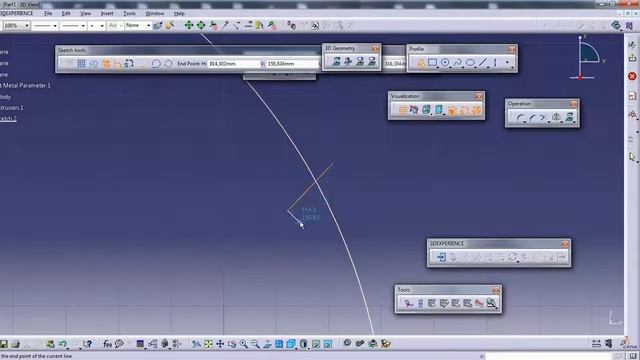Click the Zoom In magnifier icon
Viewport: 640px width, 360px height.
(x=244, y=344)
